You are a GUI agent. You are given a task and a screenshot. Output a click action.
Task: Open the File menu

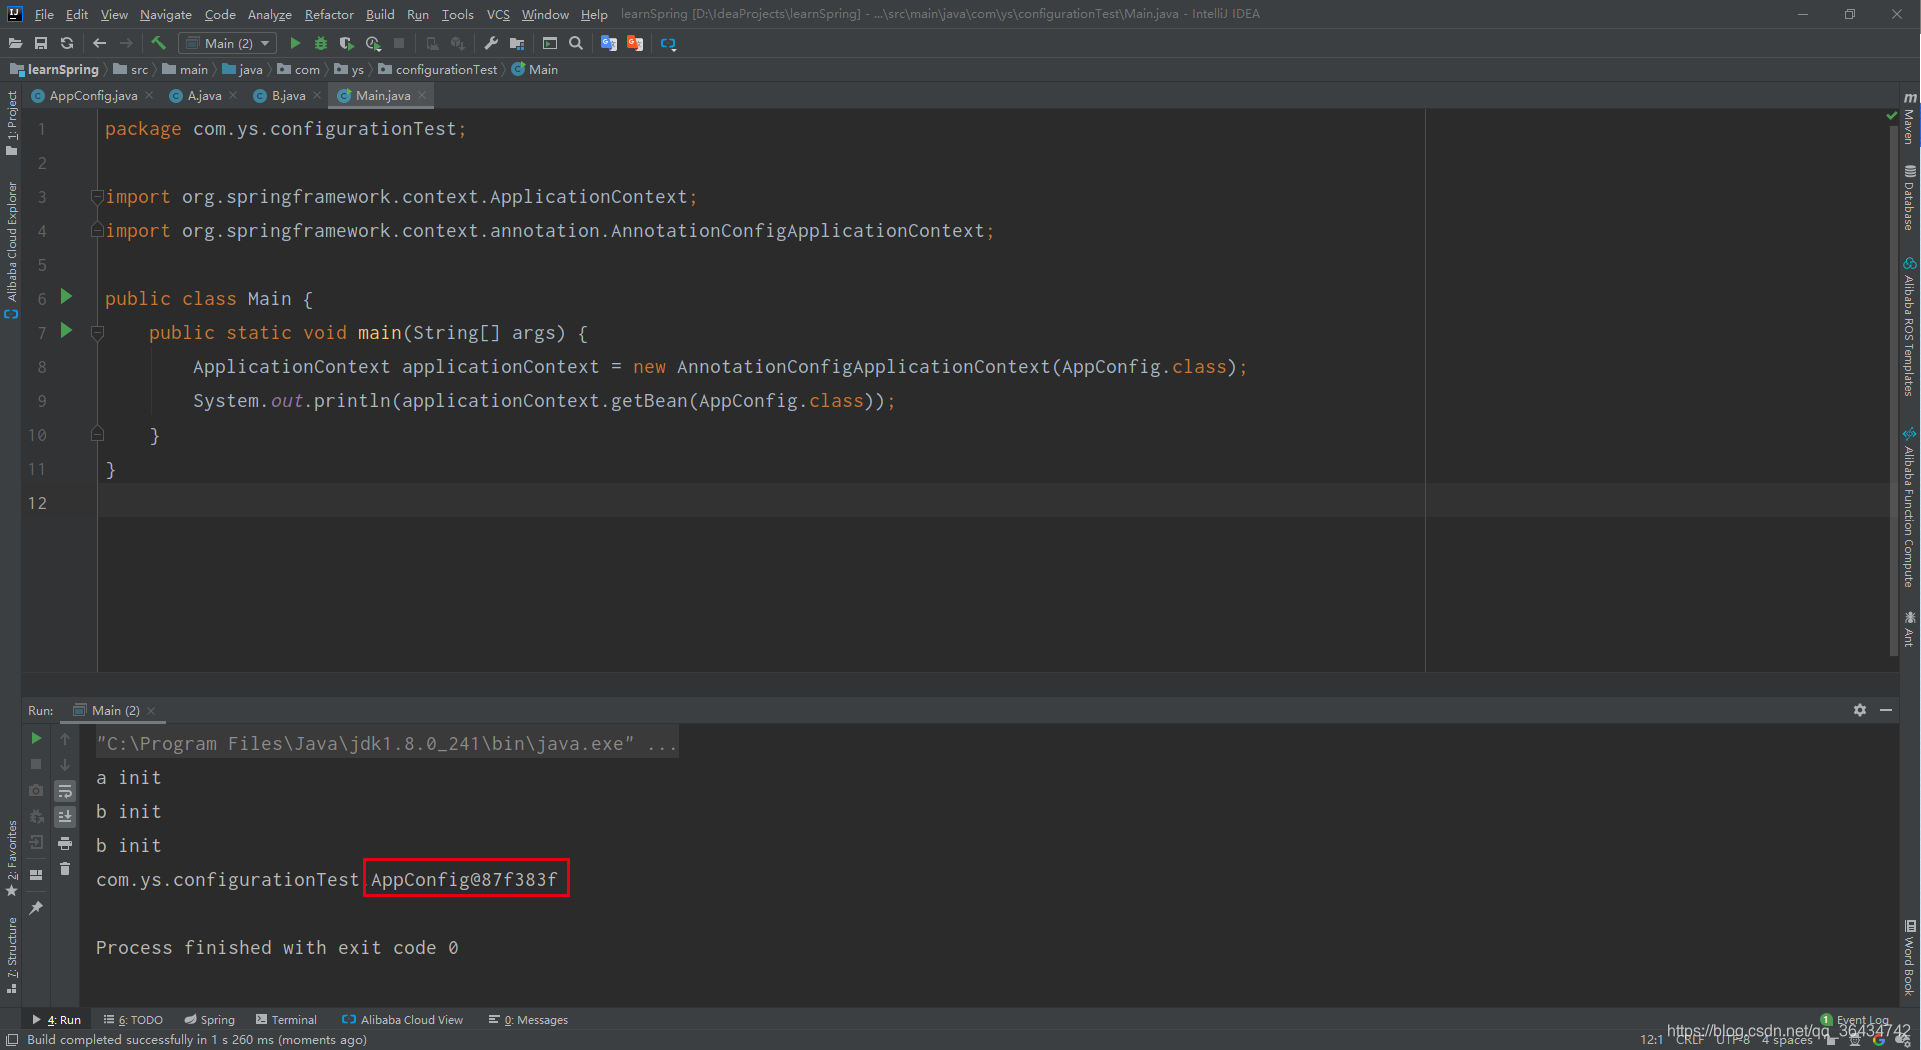44,14
